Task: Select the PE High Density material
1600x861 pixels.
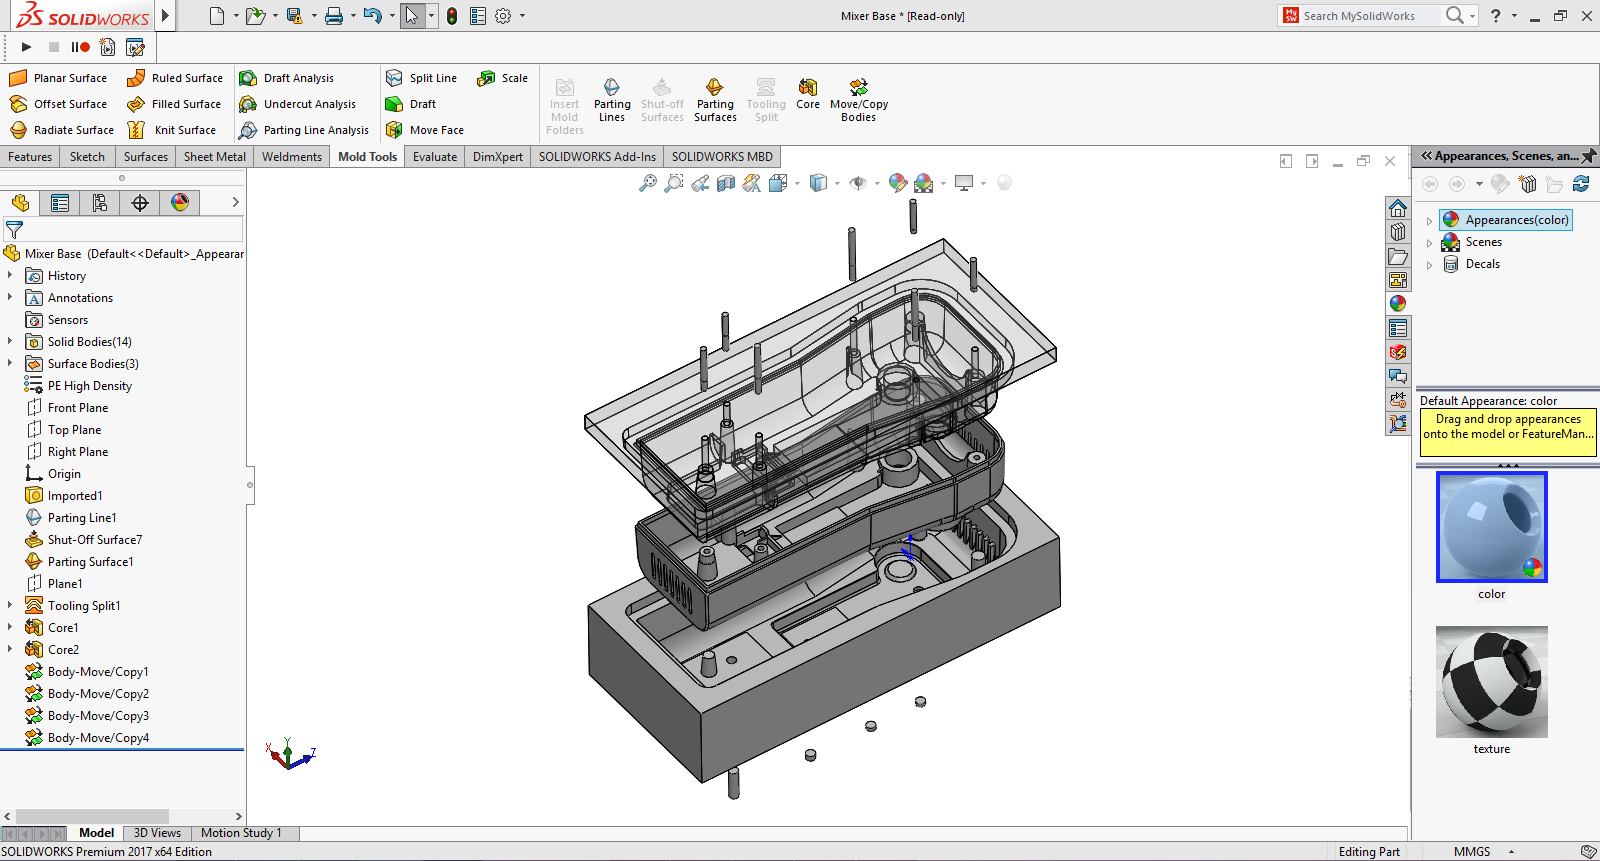Action: tap(90, 386)
